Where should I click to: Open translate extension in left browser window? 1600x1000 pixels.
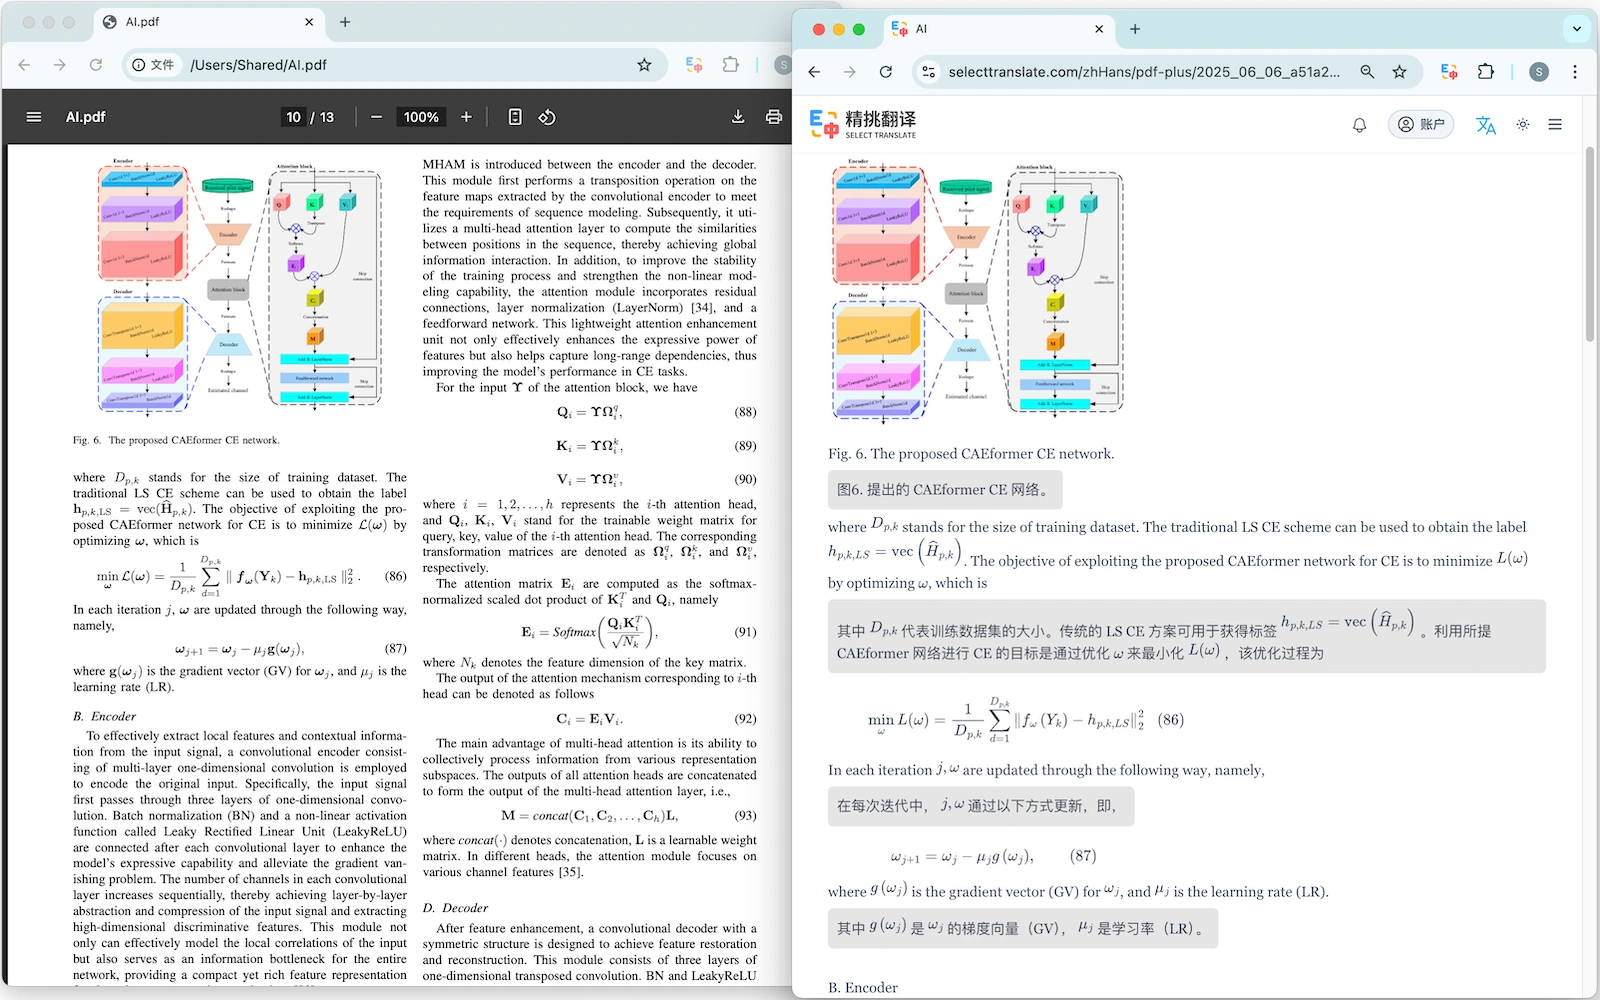coord(694,65)
